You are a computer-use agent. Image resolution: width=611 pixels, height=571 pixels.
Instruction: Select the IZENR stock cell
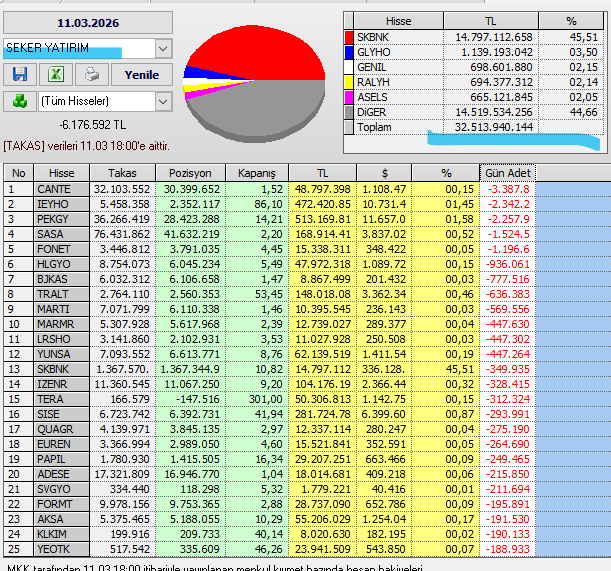click(x=62, y=384)
